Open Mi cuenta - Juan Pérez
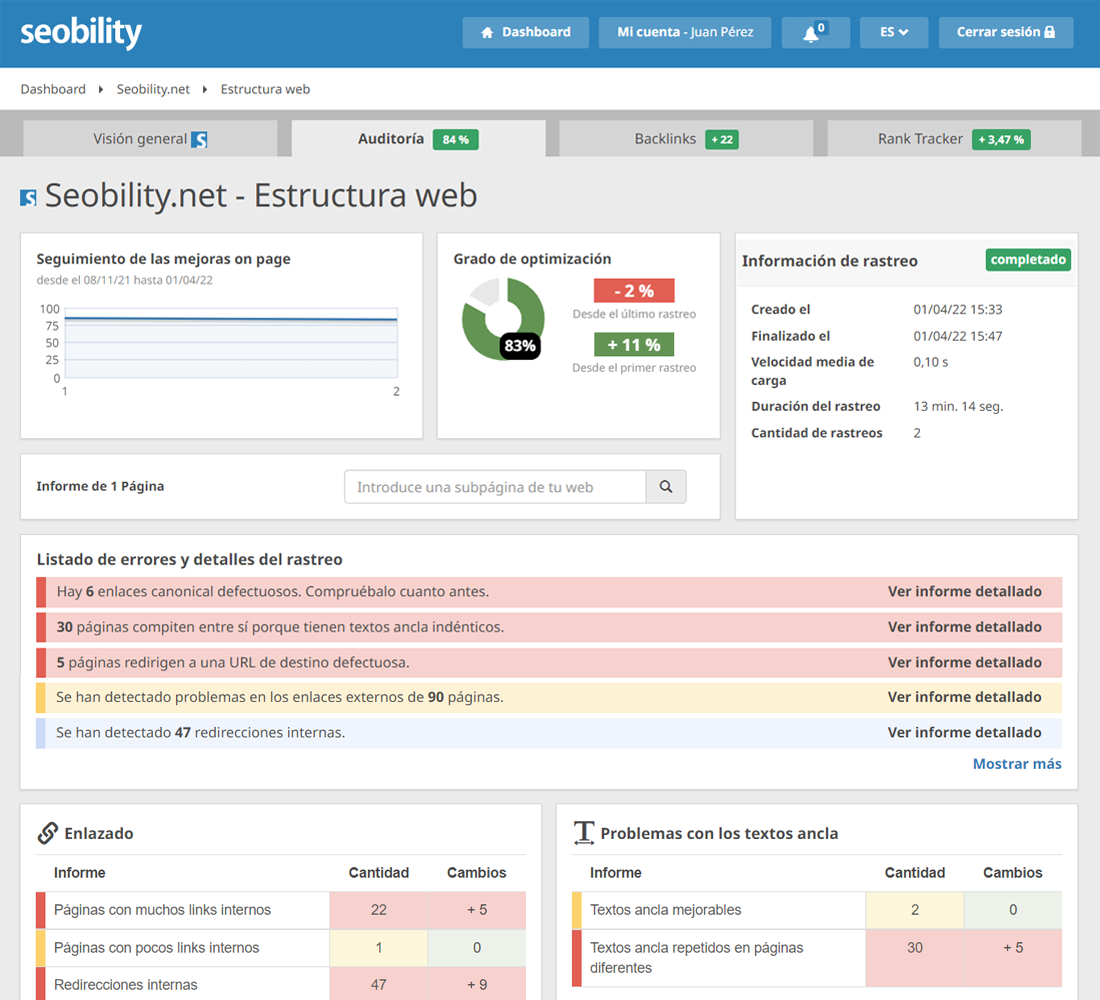This screenshot has width=1100, height=1000. tap(685, 32)
